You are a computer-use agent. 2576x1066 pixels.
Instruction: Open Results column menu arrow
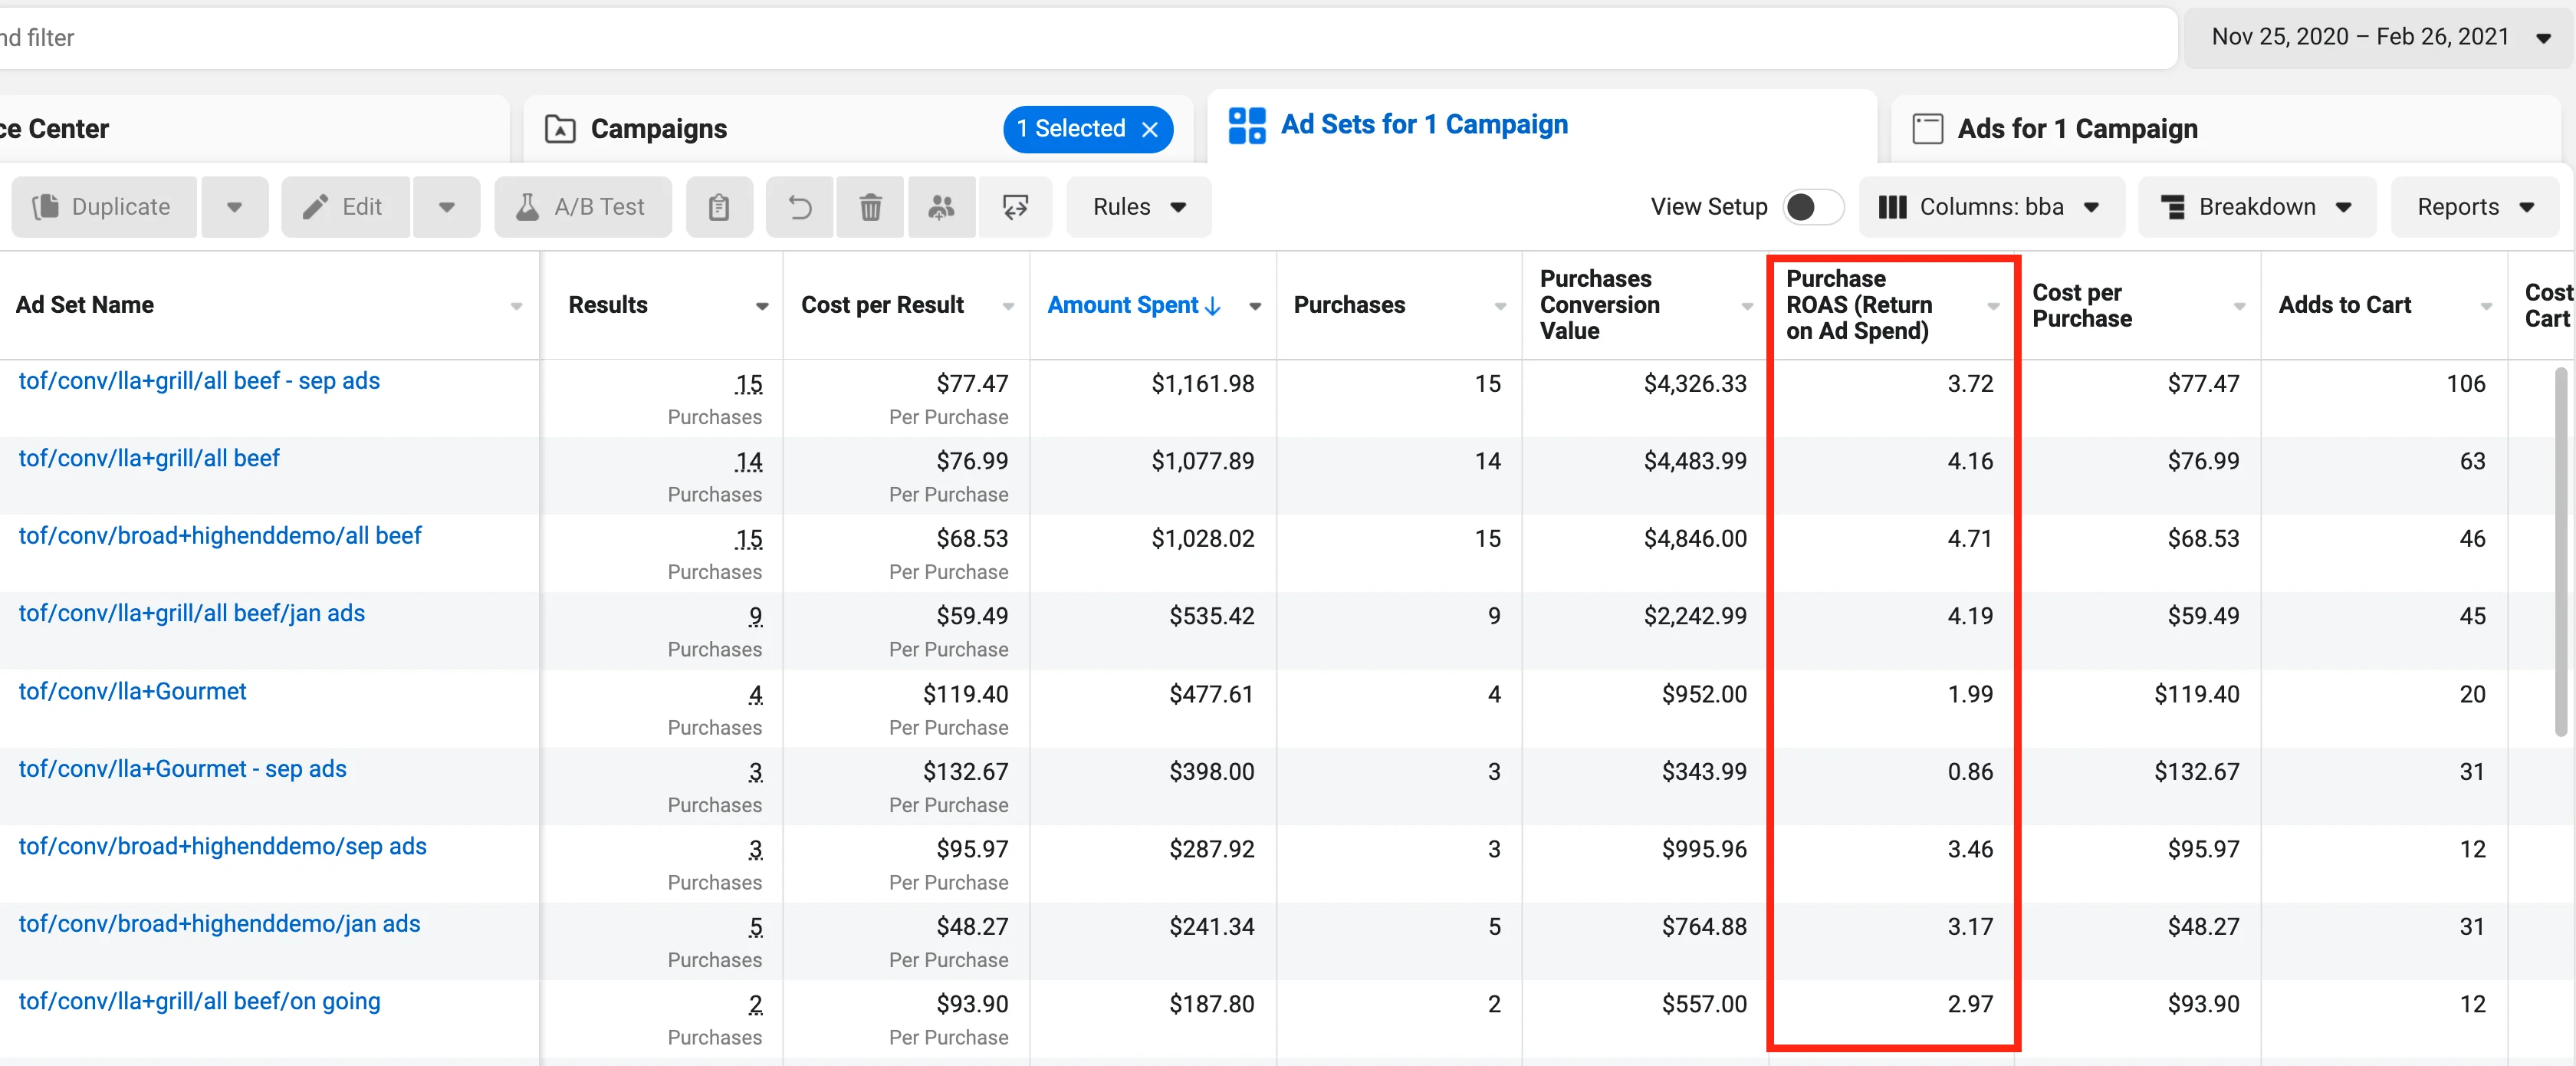pos(762,306)
